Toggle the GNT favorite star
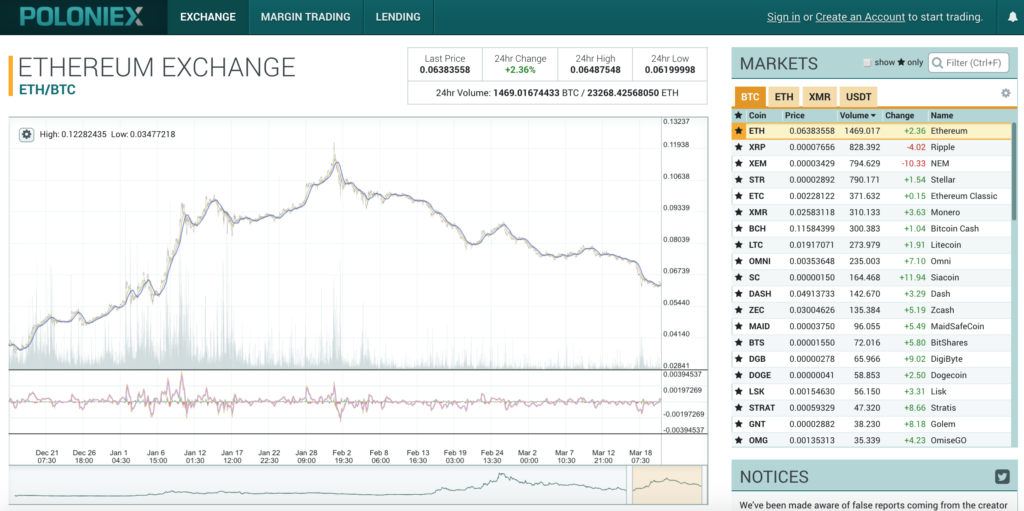Viewport: 1024px width, 511px height. tap(739, 424)
